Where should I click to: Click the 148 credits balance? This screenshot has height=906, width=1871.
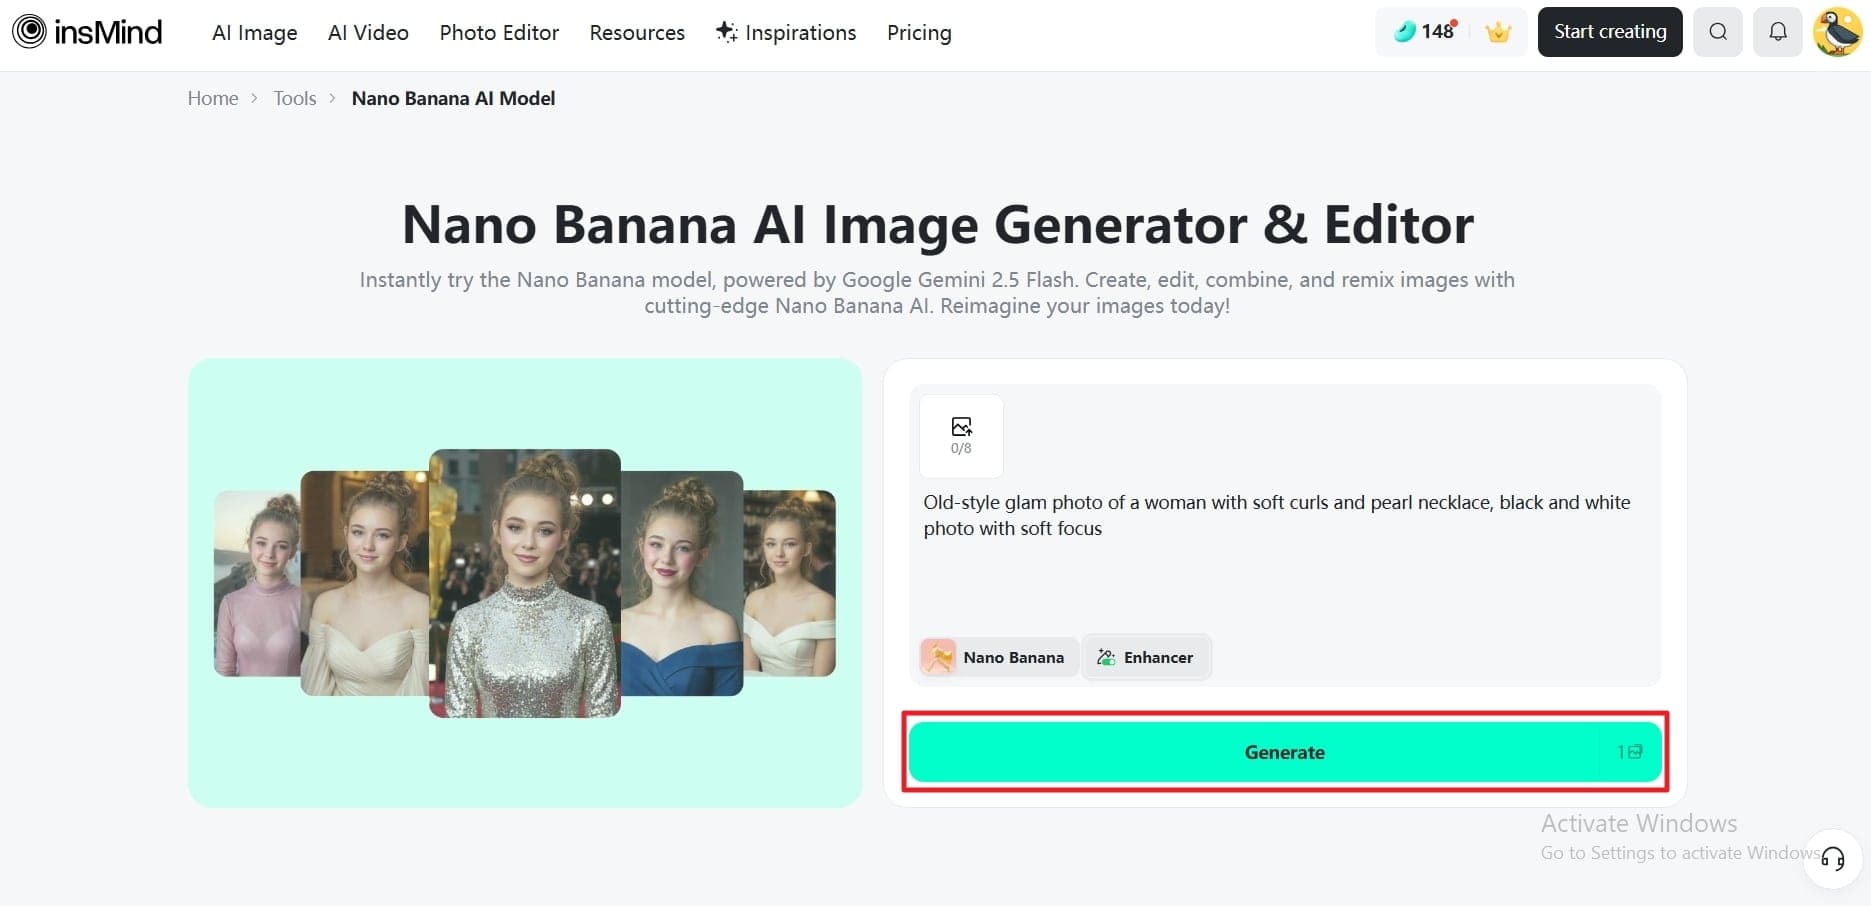pyautogui.click(x=1425, y=32)
